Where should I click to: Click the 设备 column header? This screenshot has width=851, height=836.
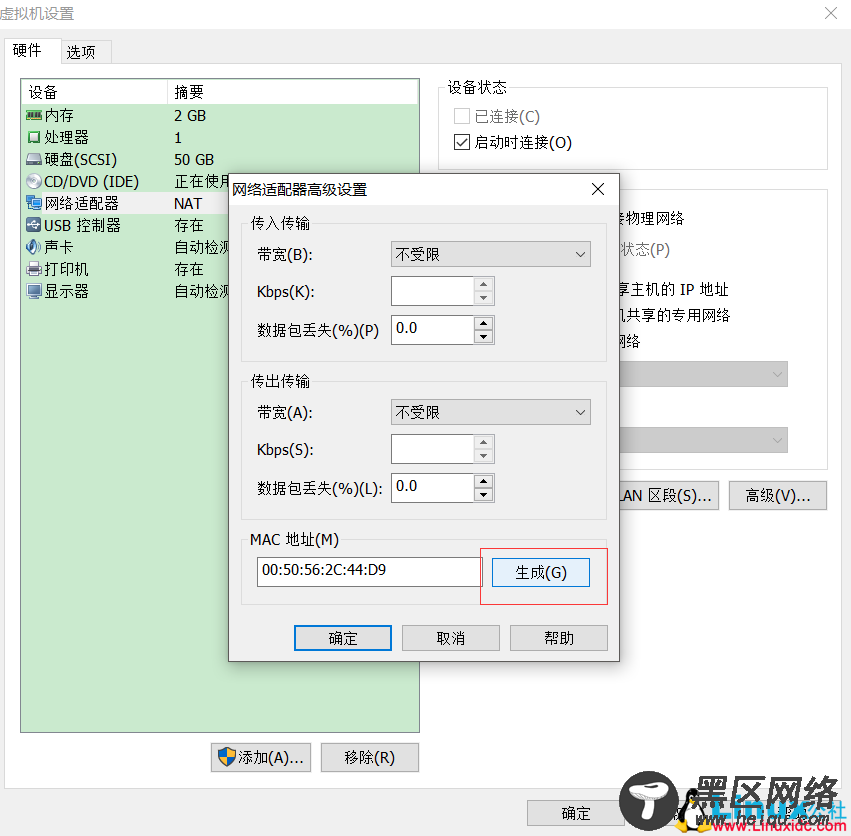pos(94,92)
